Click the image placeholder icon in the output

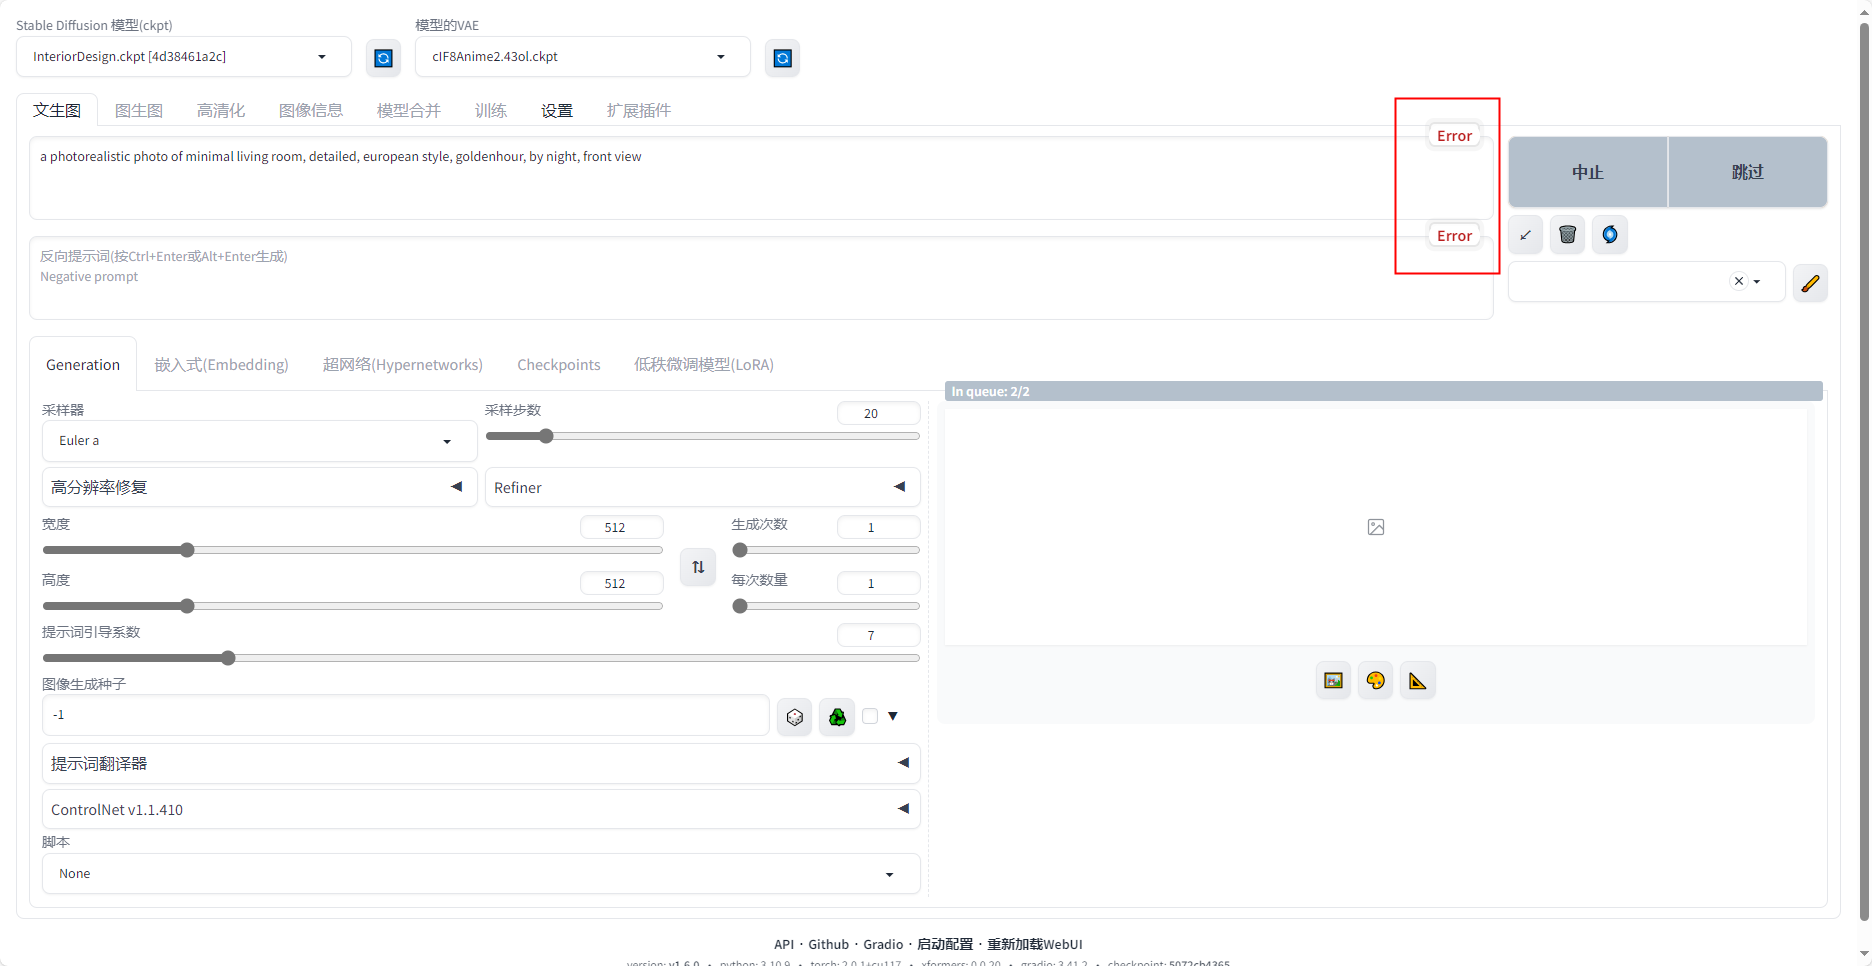pos(1376,527)
